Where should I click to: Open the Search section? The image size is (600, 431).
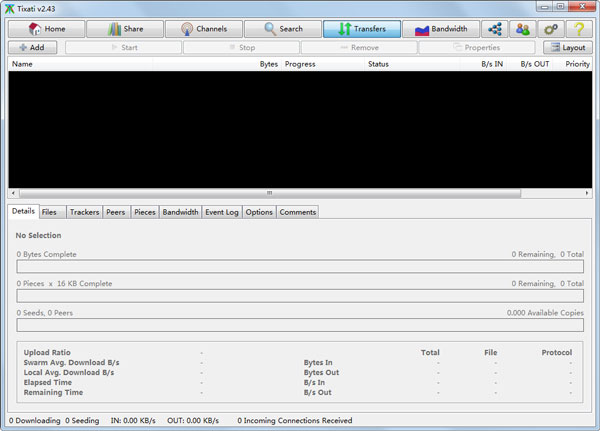click(283, 29)
